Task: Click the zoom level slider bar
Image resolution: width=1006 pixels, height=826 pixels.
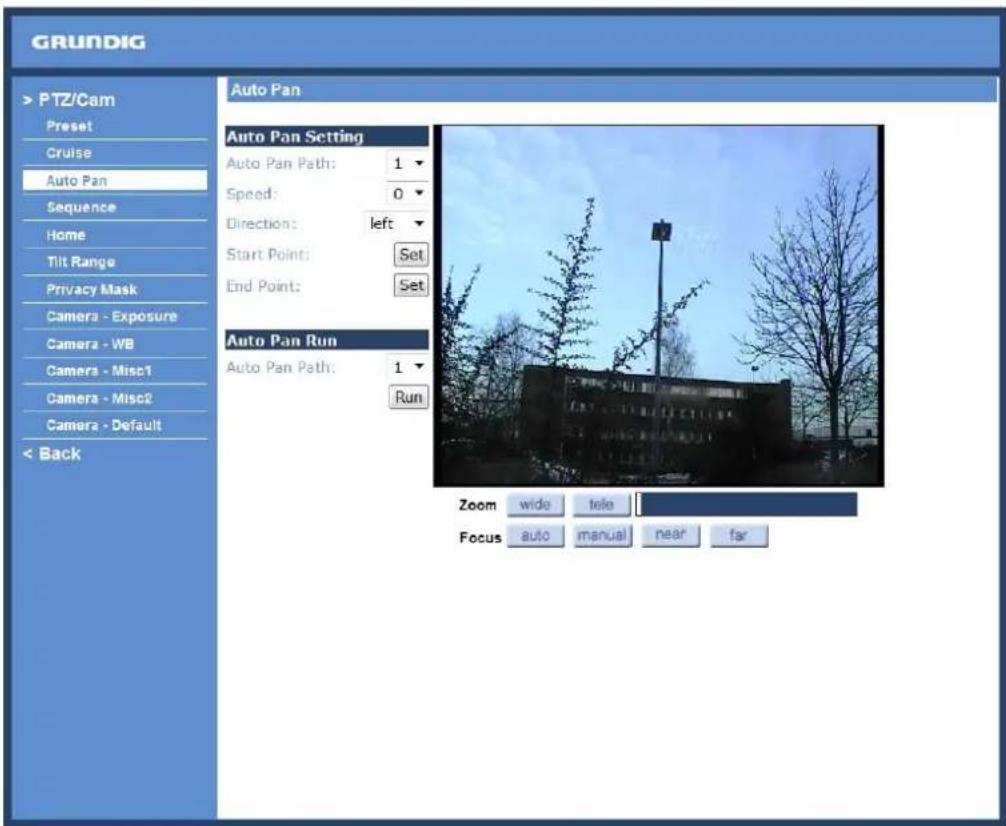Action: point(747,505)
